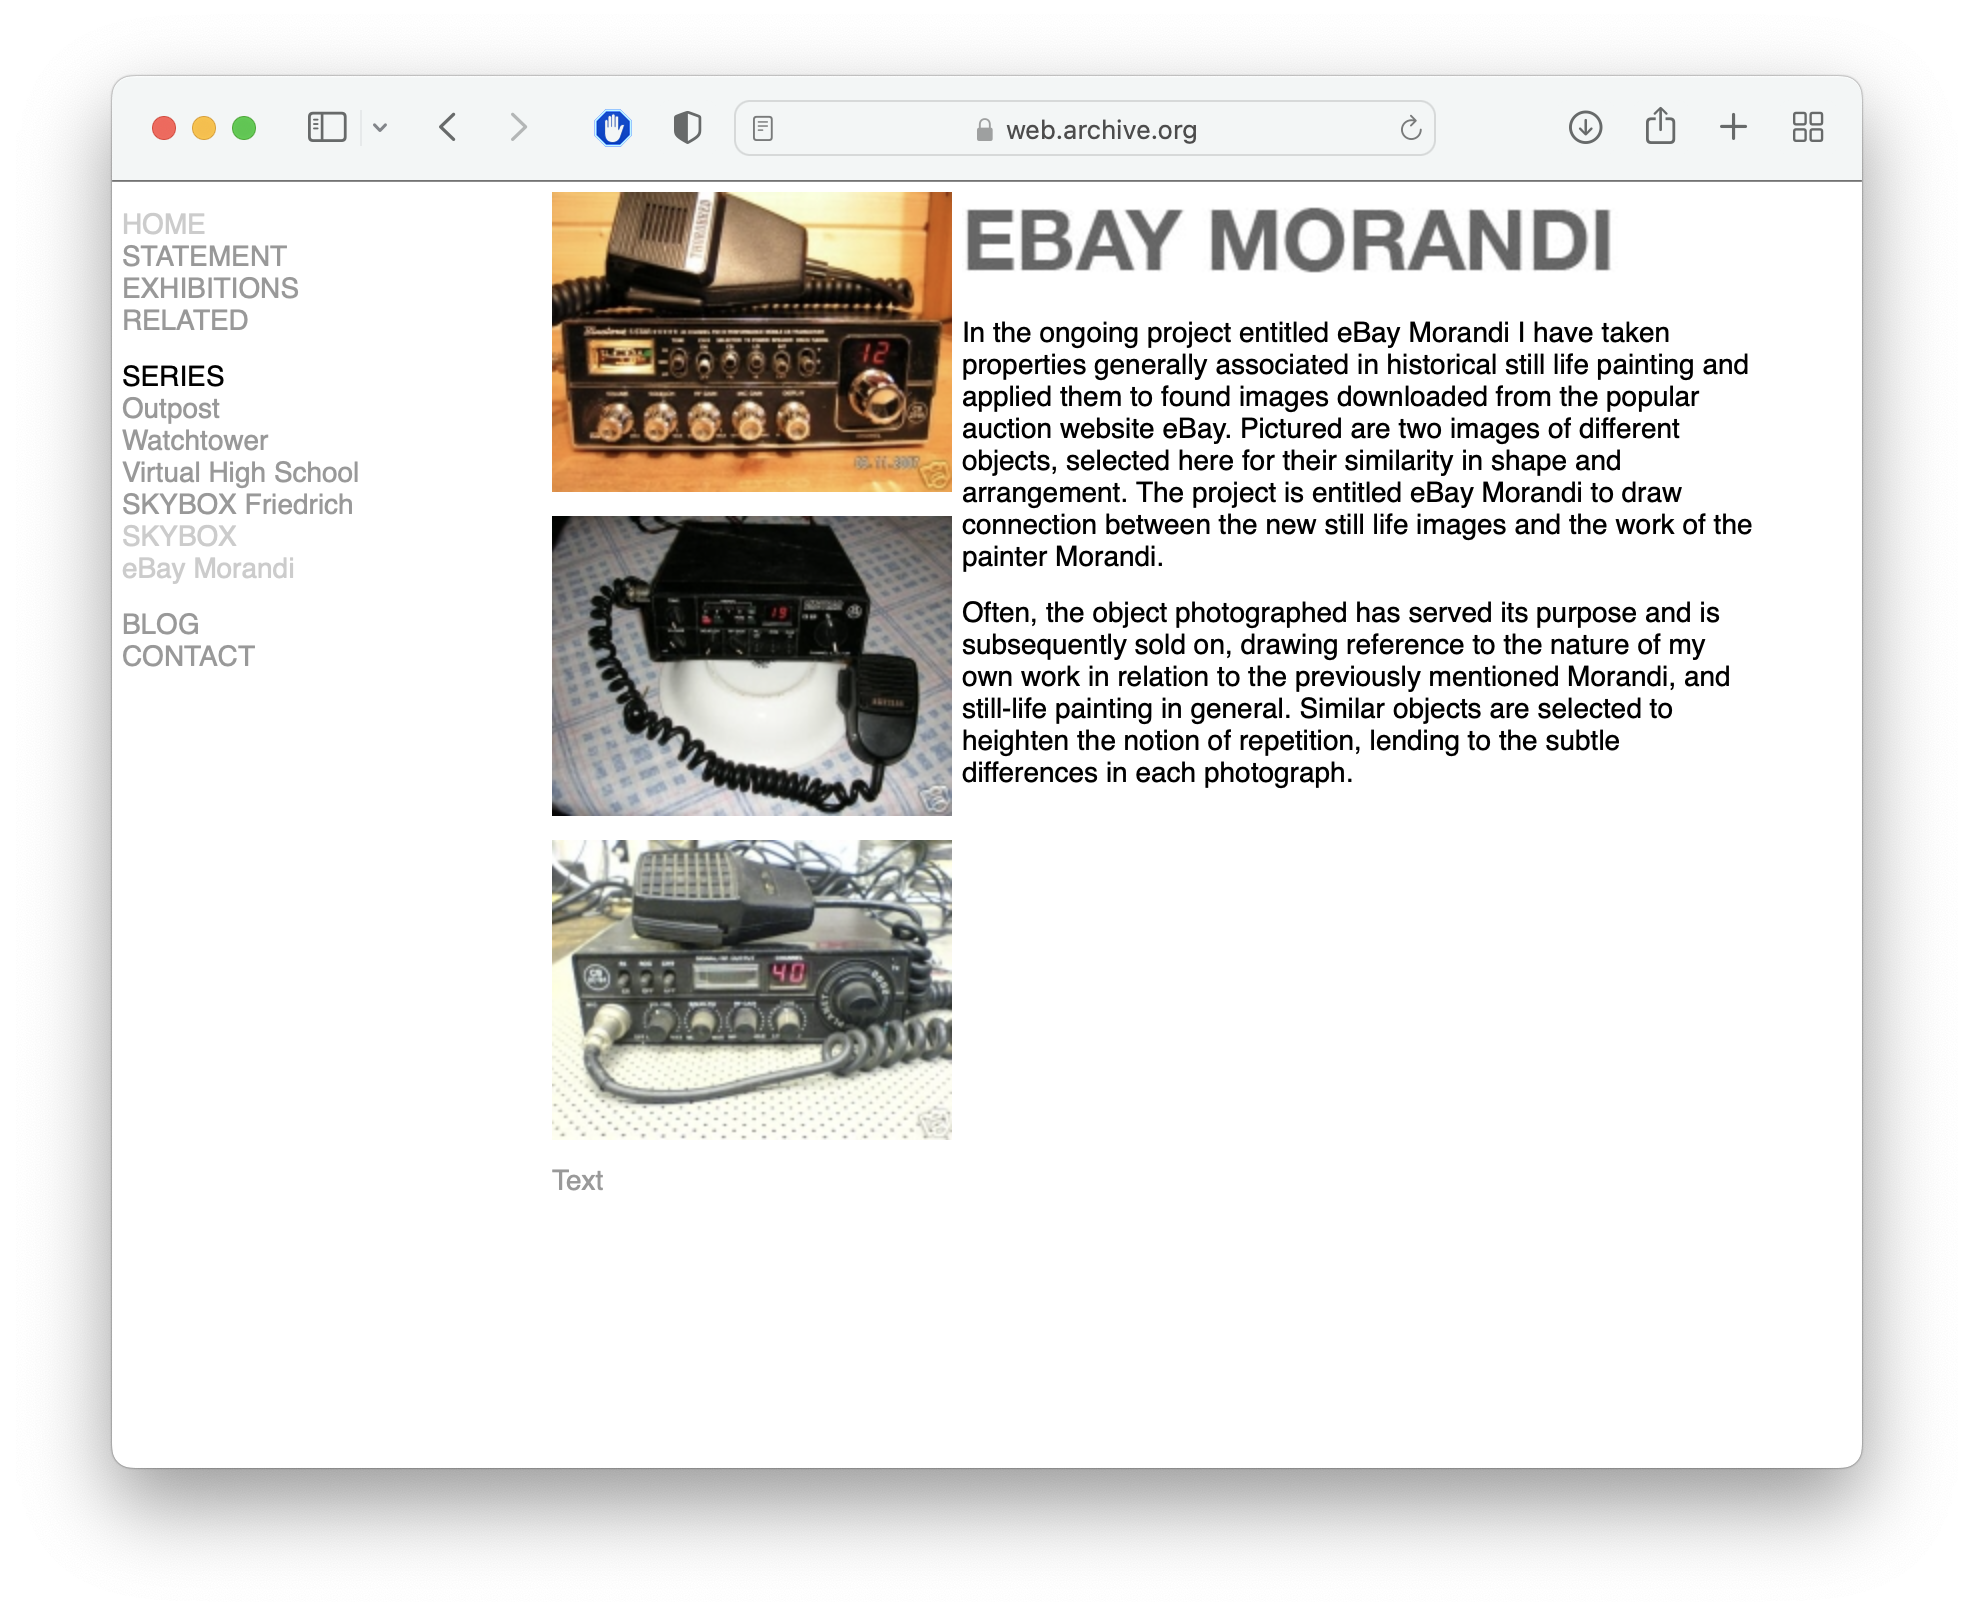Go to the EXHIBITIONS page
Screen dimensions: 1974x1616
[210, 288]
